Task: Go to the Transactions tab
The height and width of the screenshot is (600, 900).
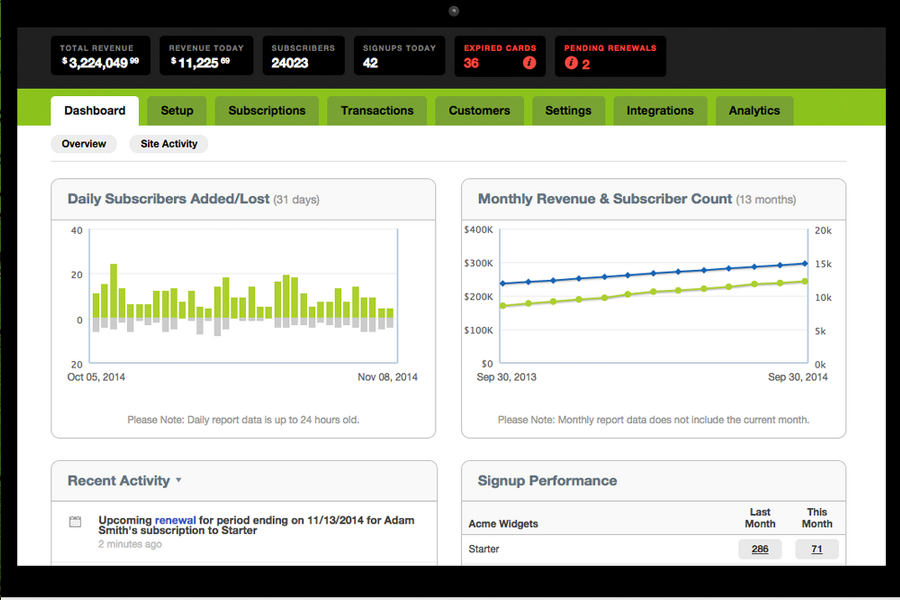Action: (377, 110)
